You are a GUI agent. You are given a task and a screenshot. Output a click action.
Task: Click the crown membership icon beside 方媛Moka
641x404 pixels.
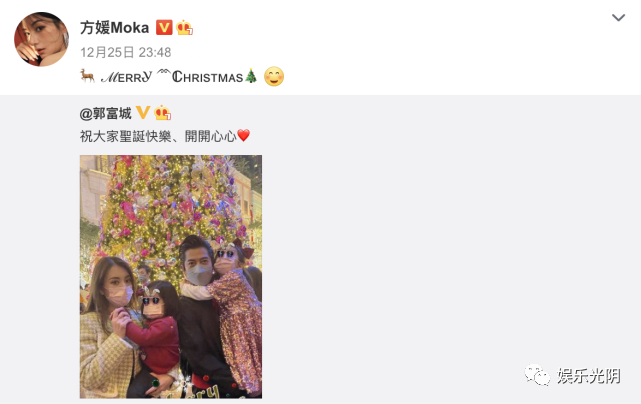[184, 27]
